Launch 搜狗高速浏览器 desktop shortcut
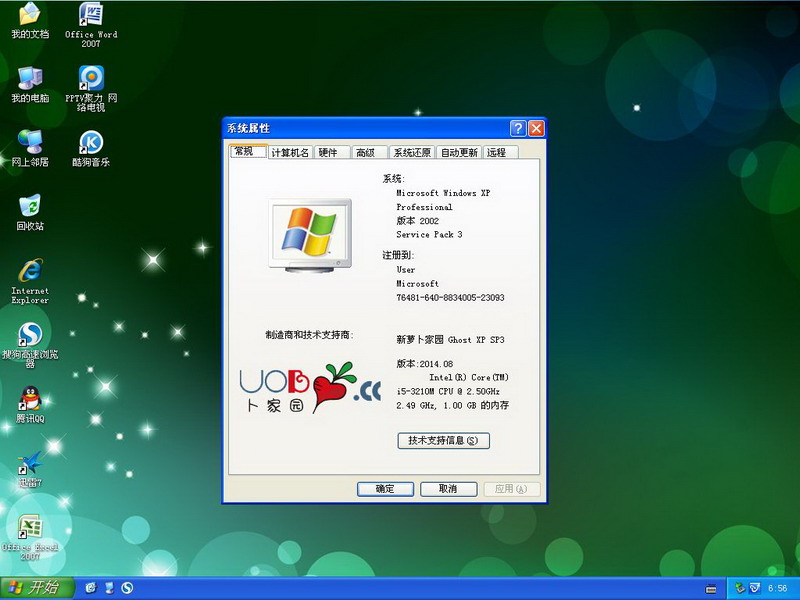This screenshot has width=800, height=600. coord(30,344)
